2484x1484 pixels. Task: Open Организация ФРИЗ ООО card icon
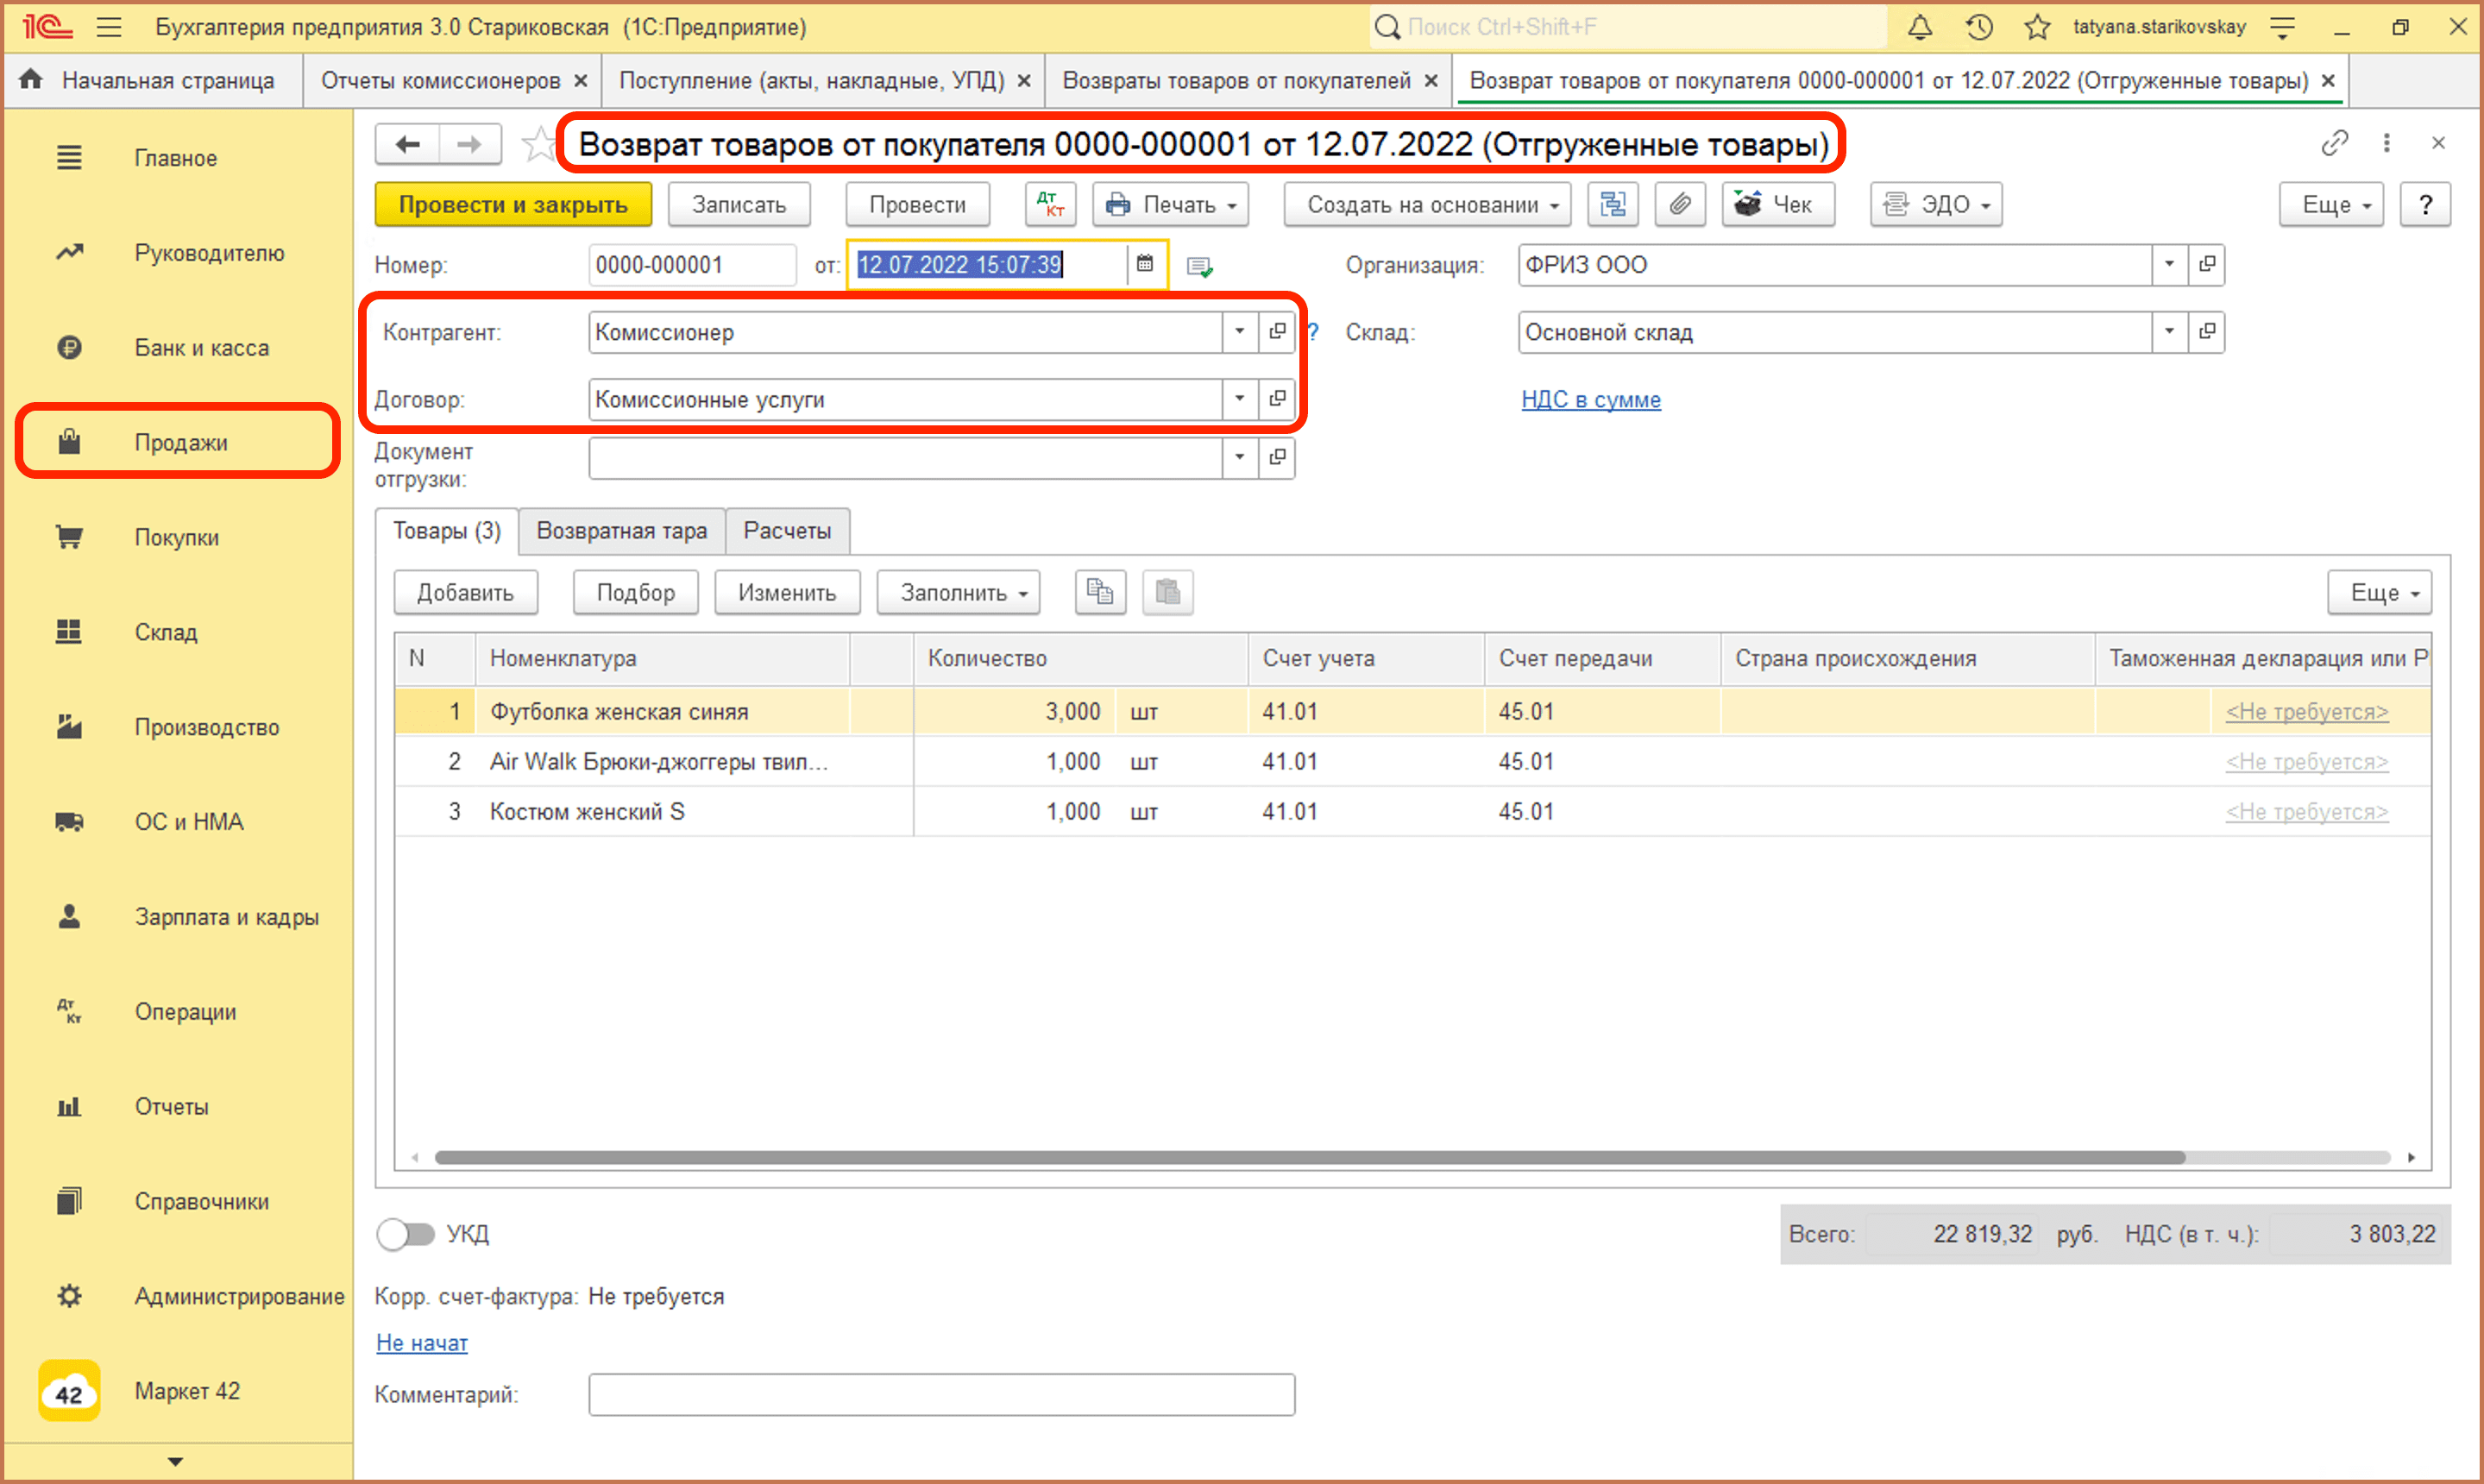pos(2207,265)
